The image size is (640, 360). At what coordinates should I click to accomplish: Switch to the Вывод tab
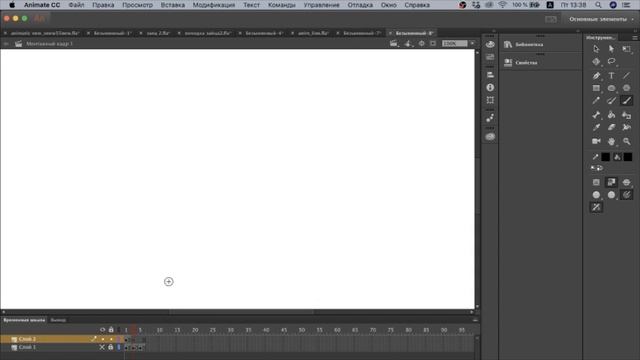coord(58,320)
